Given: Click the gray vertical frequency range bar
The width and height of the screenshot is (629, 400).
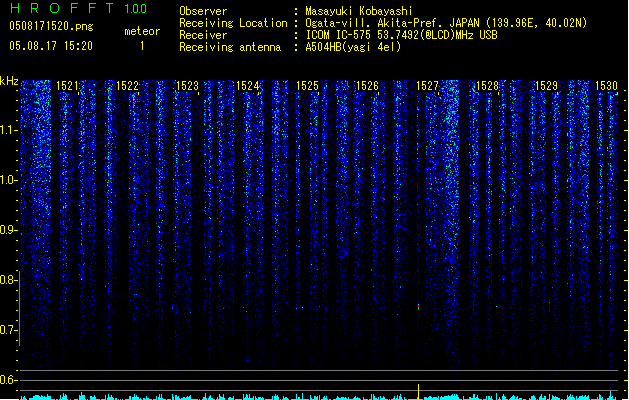Looking at the screenshot, I should 19,308.
